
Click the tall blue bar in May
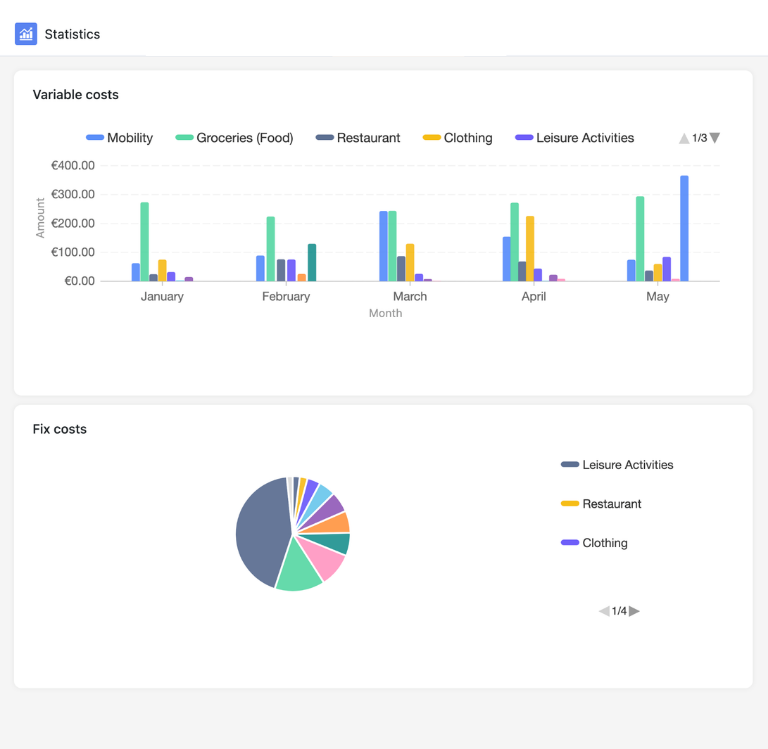coord(684,228)
